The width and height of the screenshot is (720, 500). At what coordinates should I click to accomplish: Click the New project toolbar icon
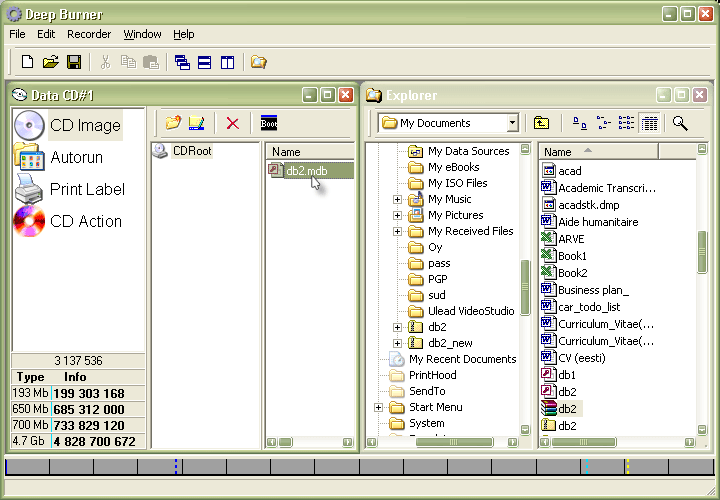(x=27, y=62)
